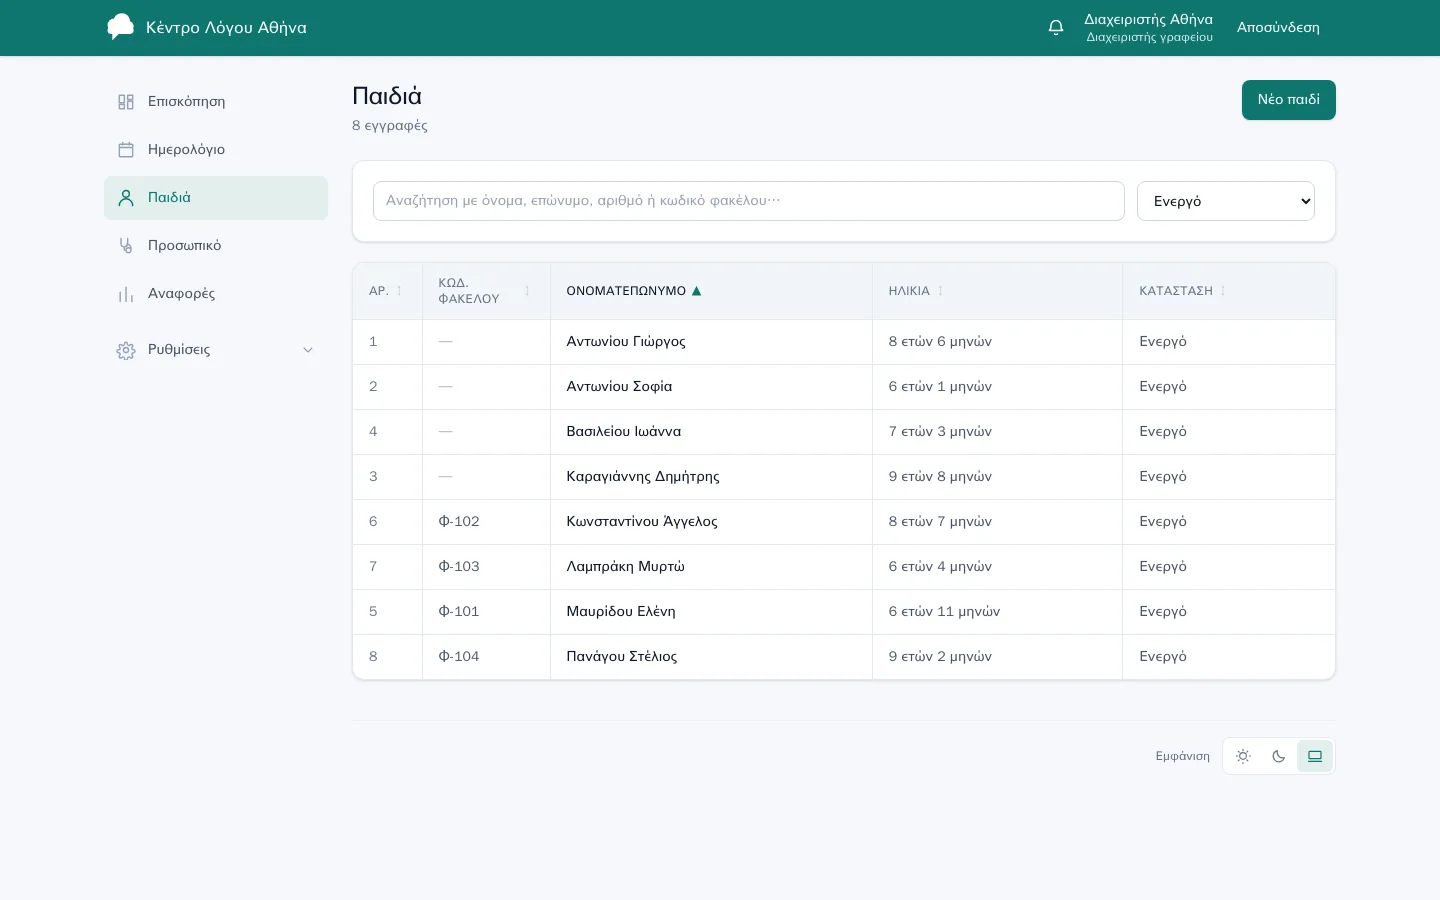Viewport: 1440px width, 900px height.
Task: Switch to light theme sun icon
Action: pyautogui.click(x=1243, y=756)
